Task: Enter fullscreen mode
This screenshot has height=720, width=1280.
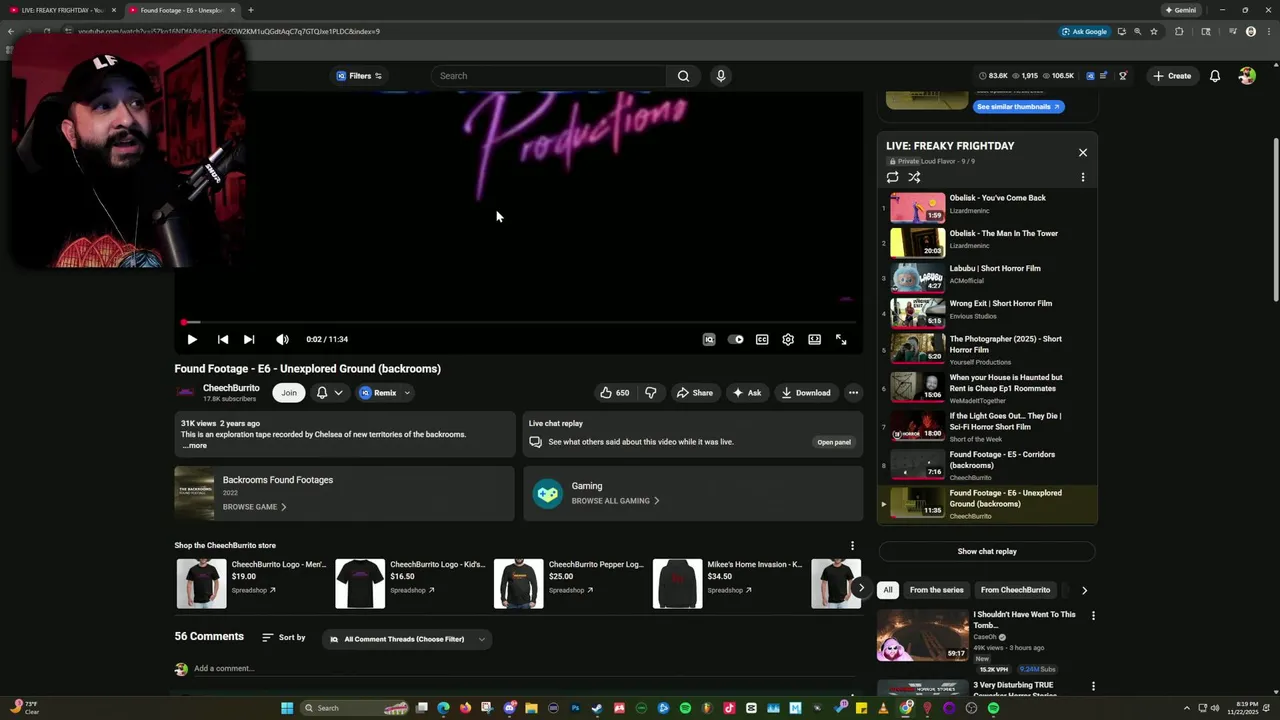Action: pyautogui.click(x=841, y=340)
